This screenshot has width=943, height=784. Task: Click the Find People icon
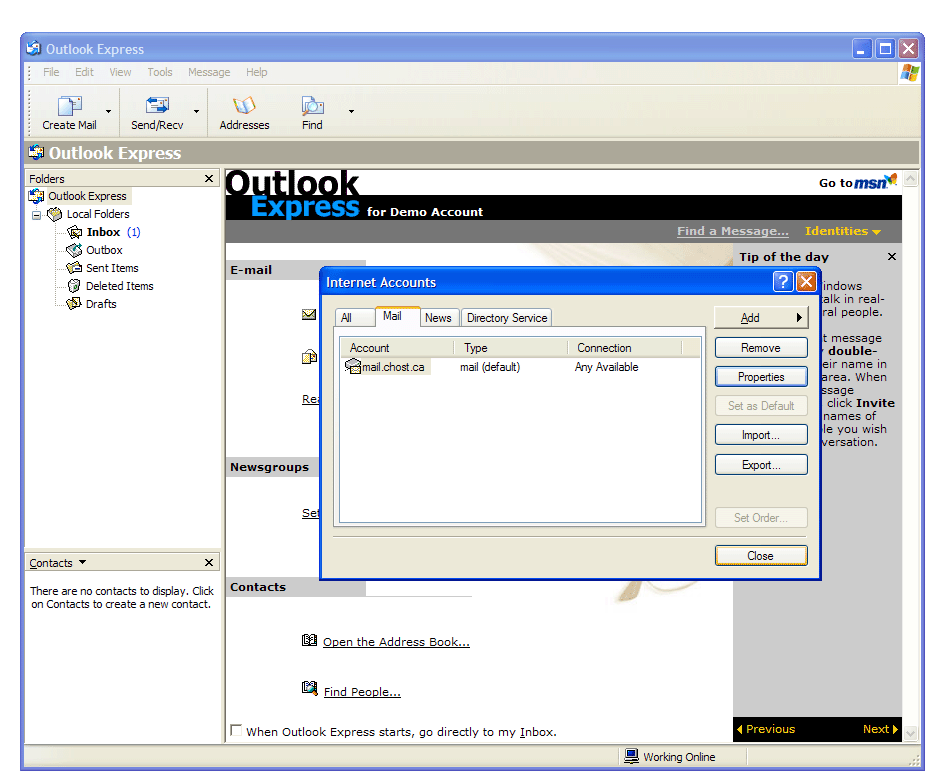[x=309, y=688]
